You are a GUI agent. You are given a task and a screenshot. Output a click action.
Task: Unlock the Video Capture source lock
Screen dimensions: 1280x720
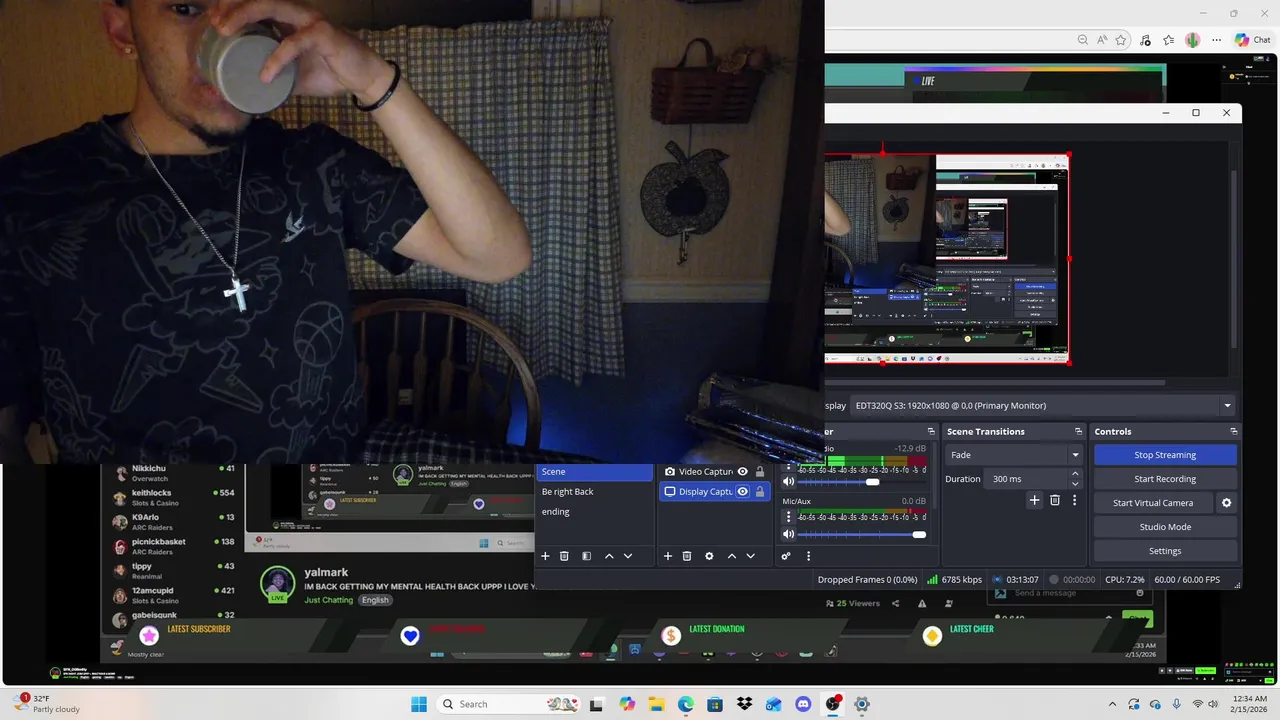(x=760, y=472)
